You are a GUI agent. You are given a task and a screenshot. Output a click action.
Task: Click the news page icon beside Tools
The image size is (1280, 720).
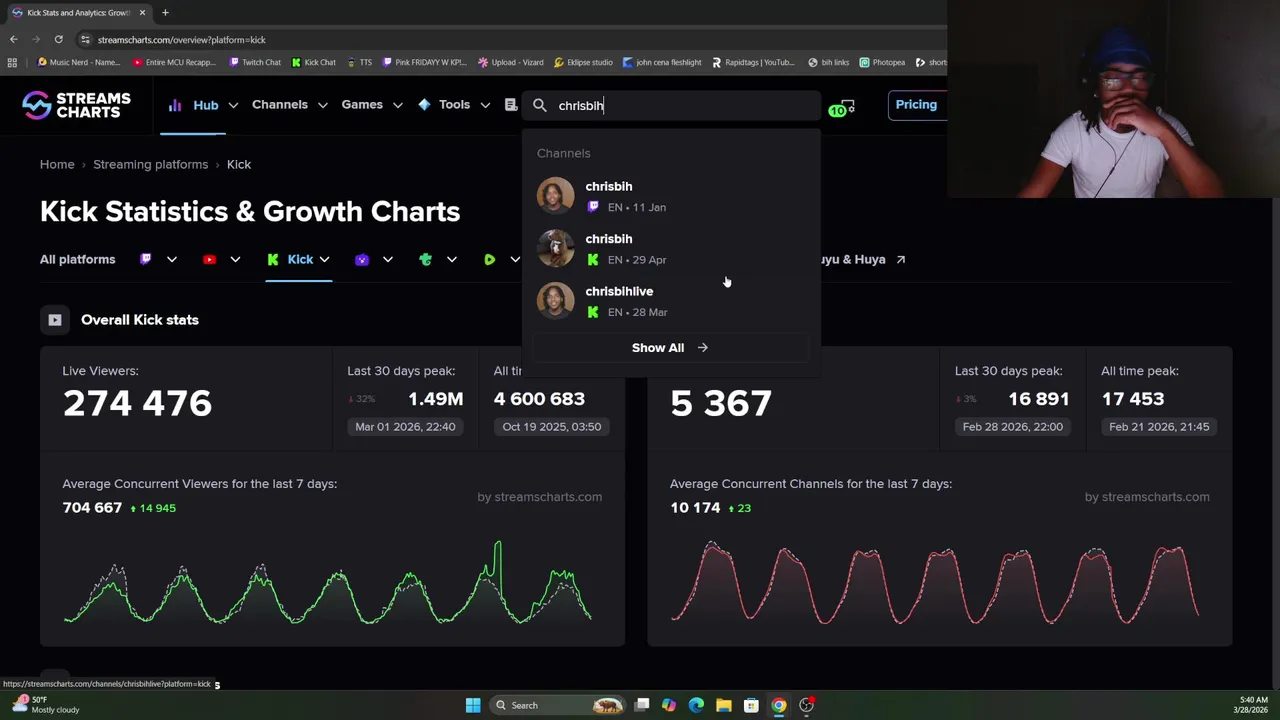(x=511, y=104)
